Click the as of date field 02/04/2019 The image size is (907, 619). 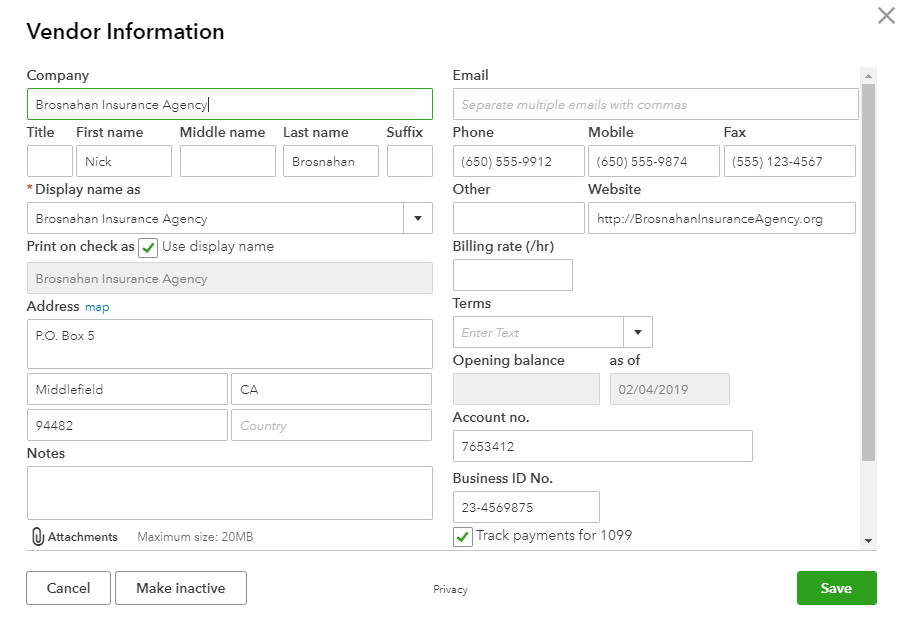670,389
